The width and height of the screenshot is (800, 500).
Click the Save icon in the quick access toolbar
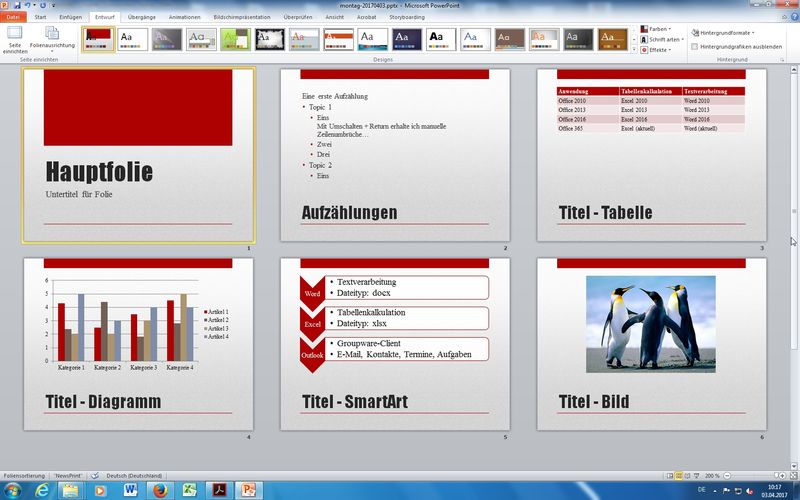(x=17, y=5)
